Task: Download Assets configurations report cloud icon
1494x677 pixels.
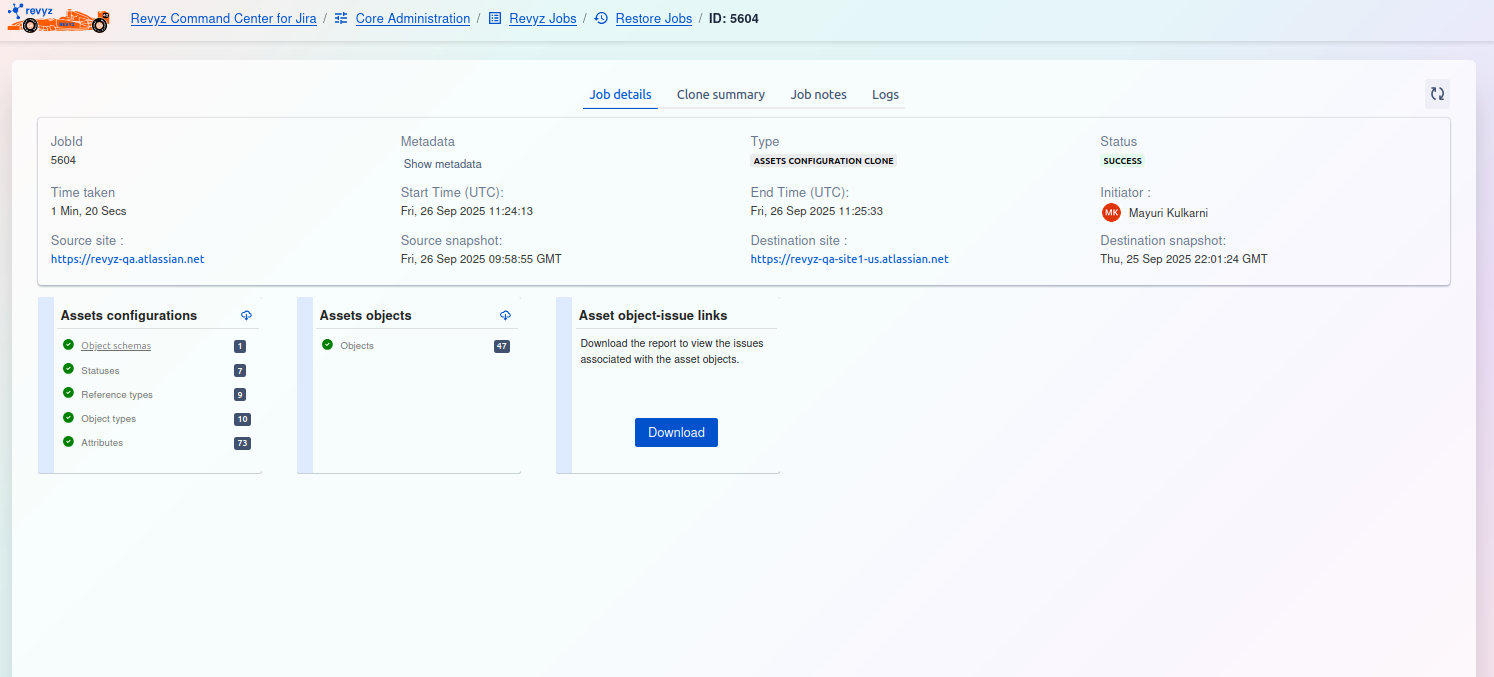Action: click(246, 316)
